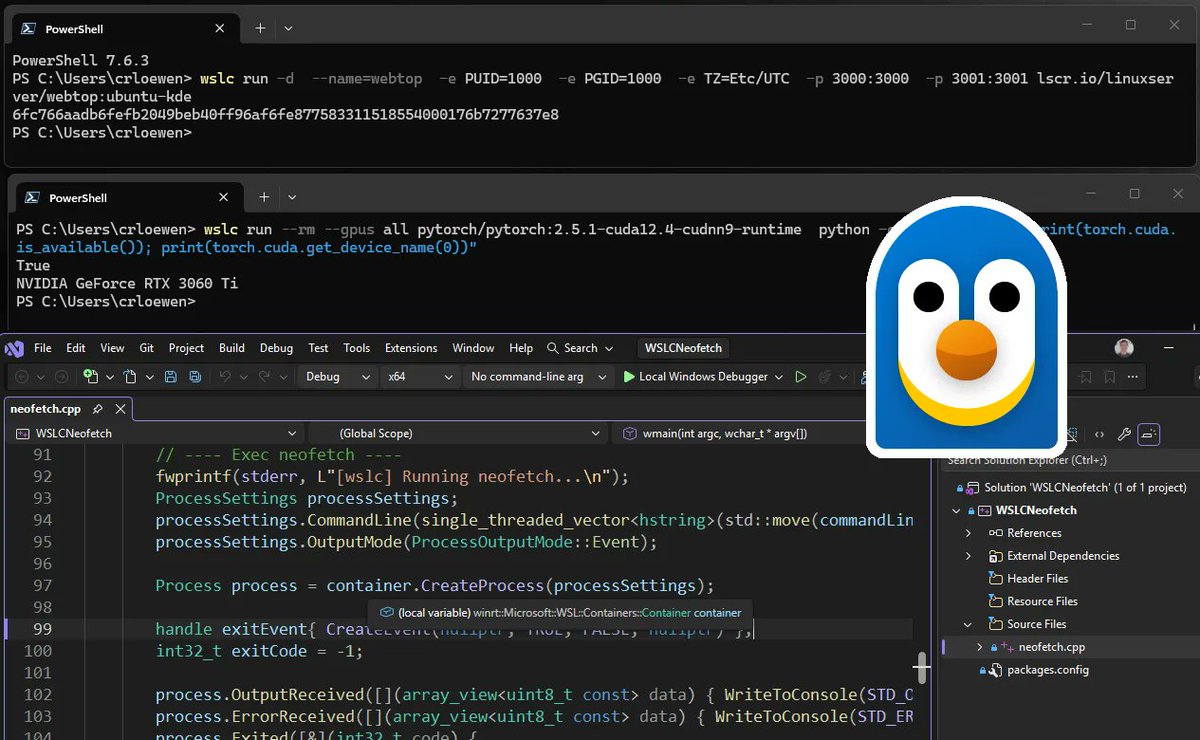Open the Test menu
This screenshot has height=740, width=1200.
[318, 348]
